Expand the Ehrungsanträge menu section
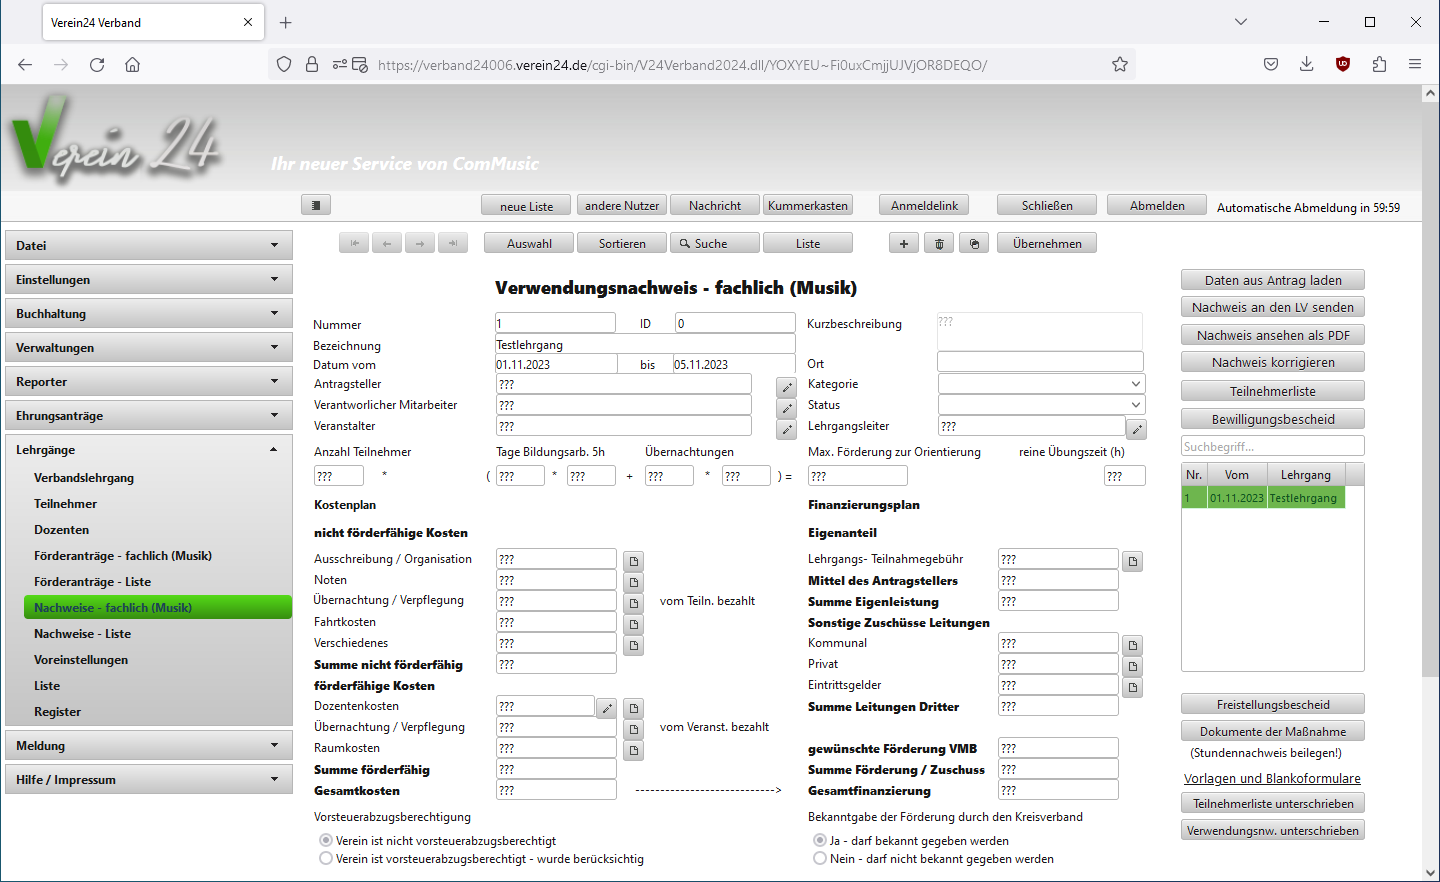Viewport: 1440px width, 882px height. (149, 415)
